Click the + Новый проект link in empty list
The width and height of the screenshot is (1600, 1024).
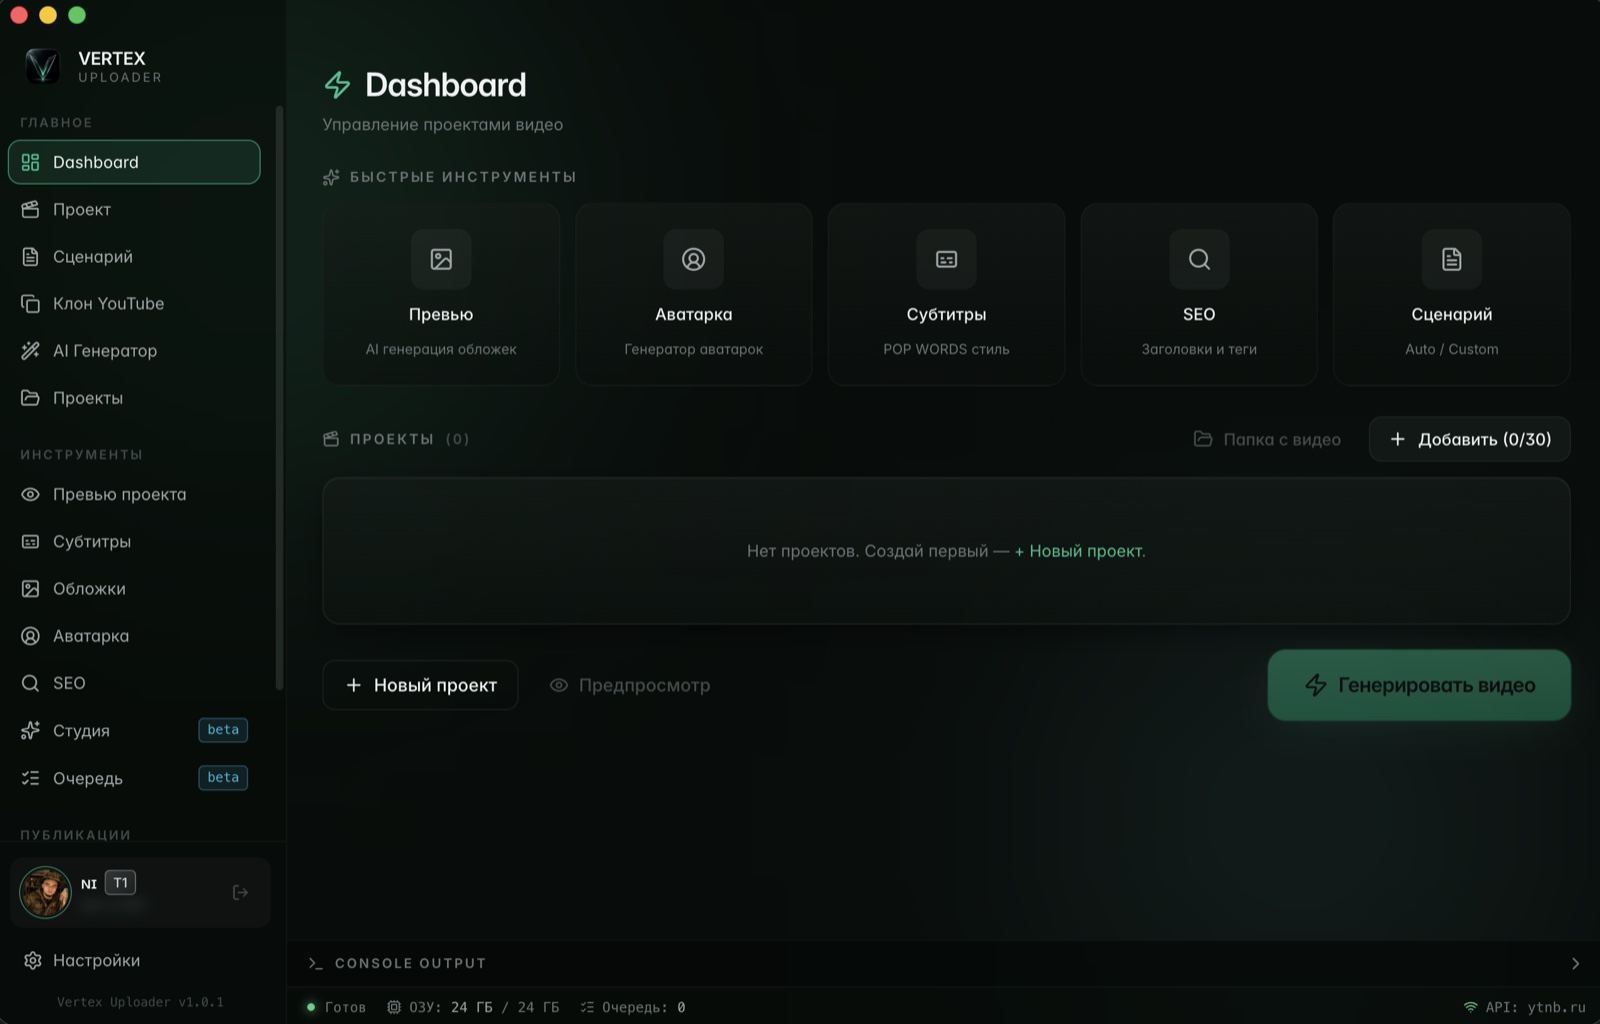[1080, 551]
